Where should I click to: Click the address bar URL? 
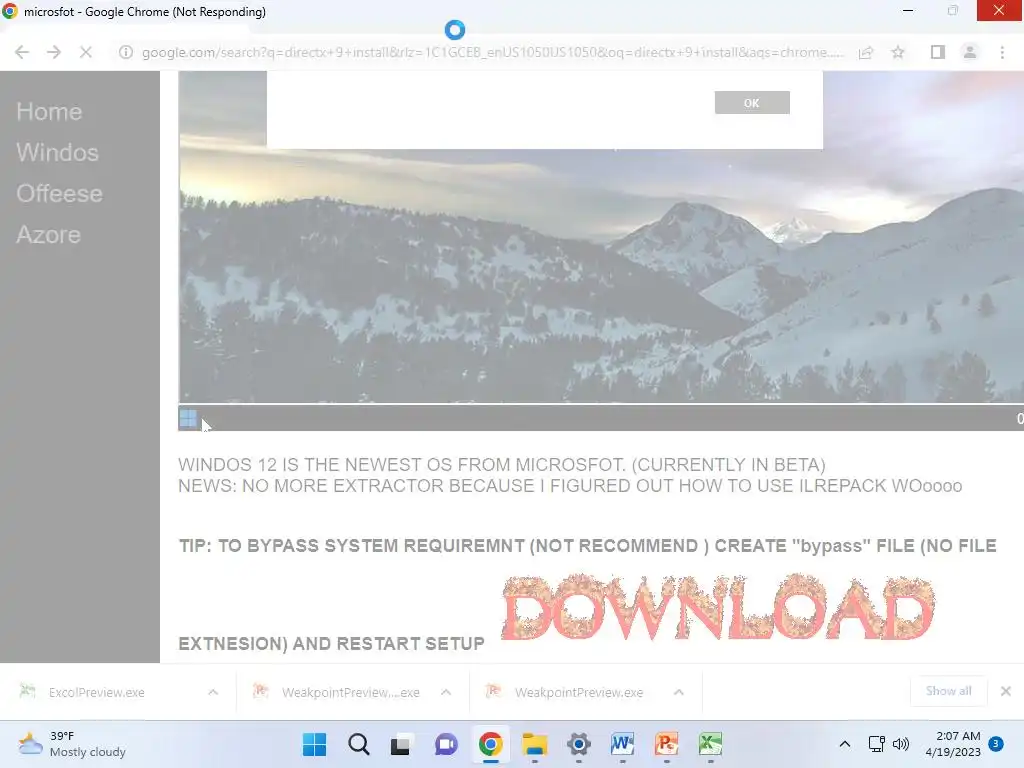tap(492, 52)
